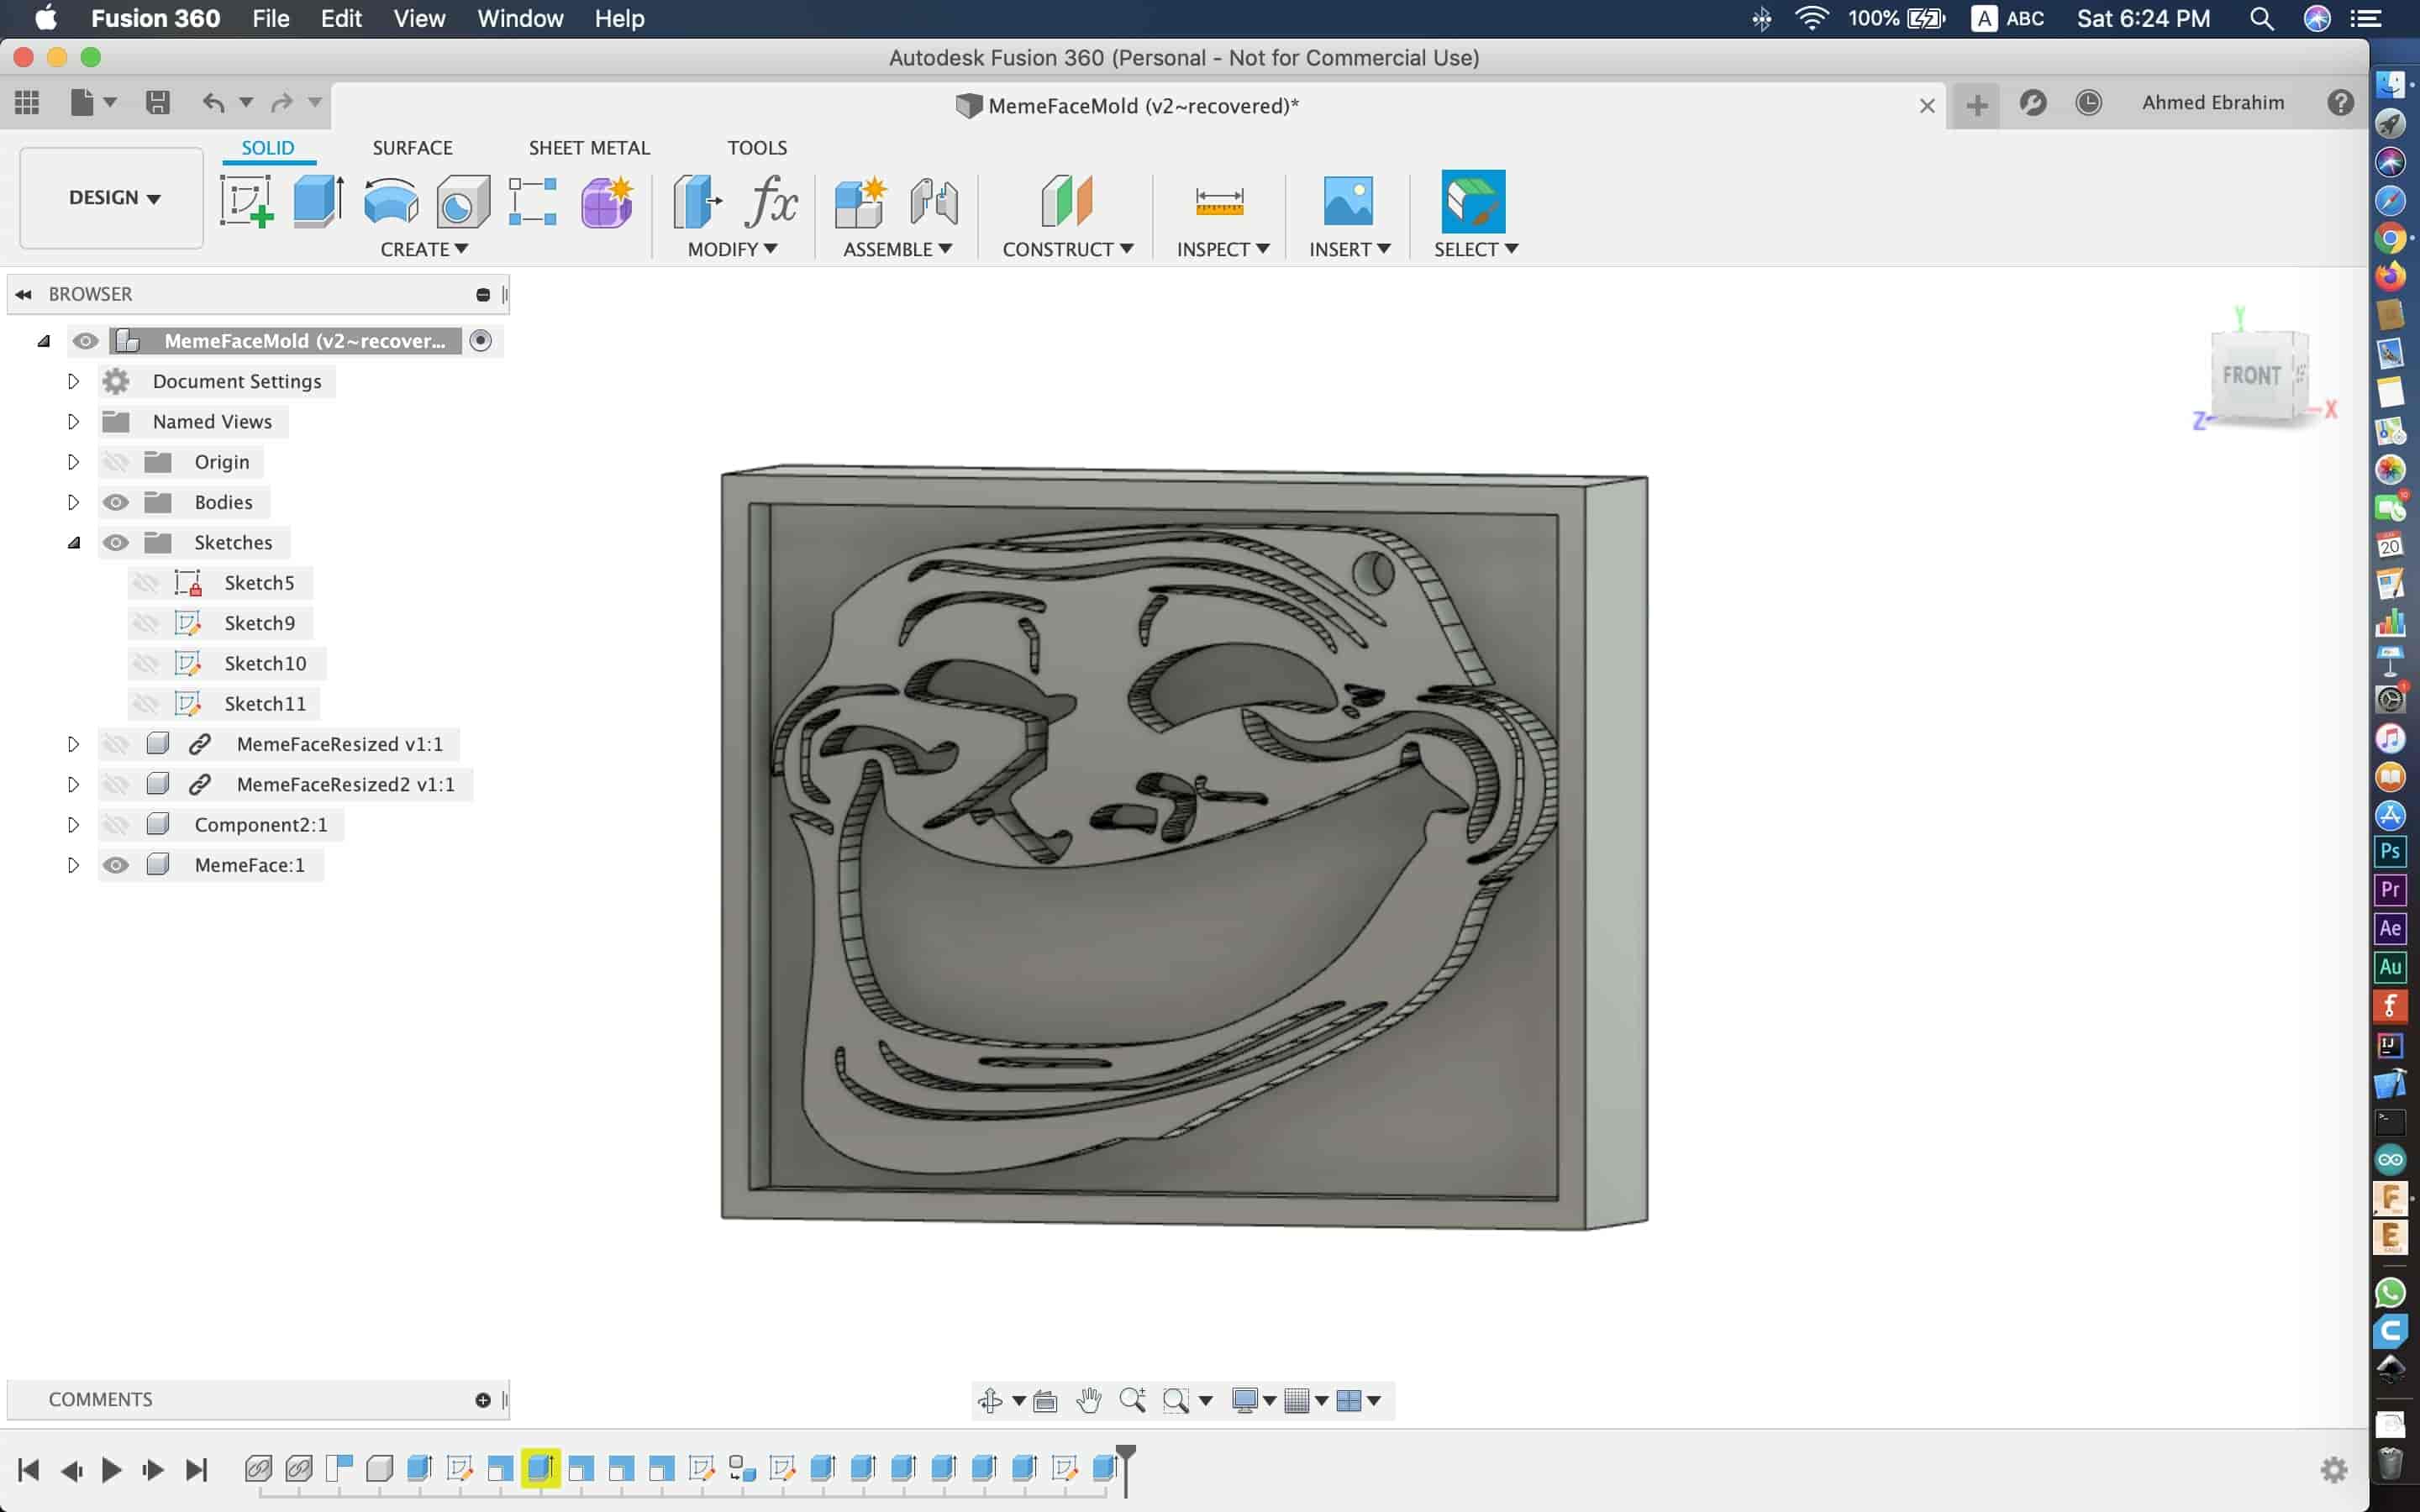Select the Revolve tool icon
Image resolution: width=2420 pixels, height=1512 pixels.
[x=391, y=201]
